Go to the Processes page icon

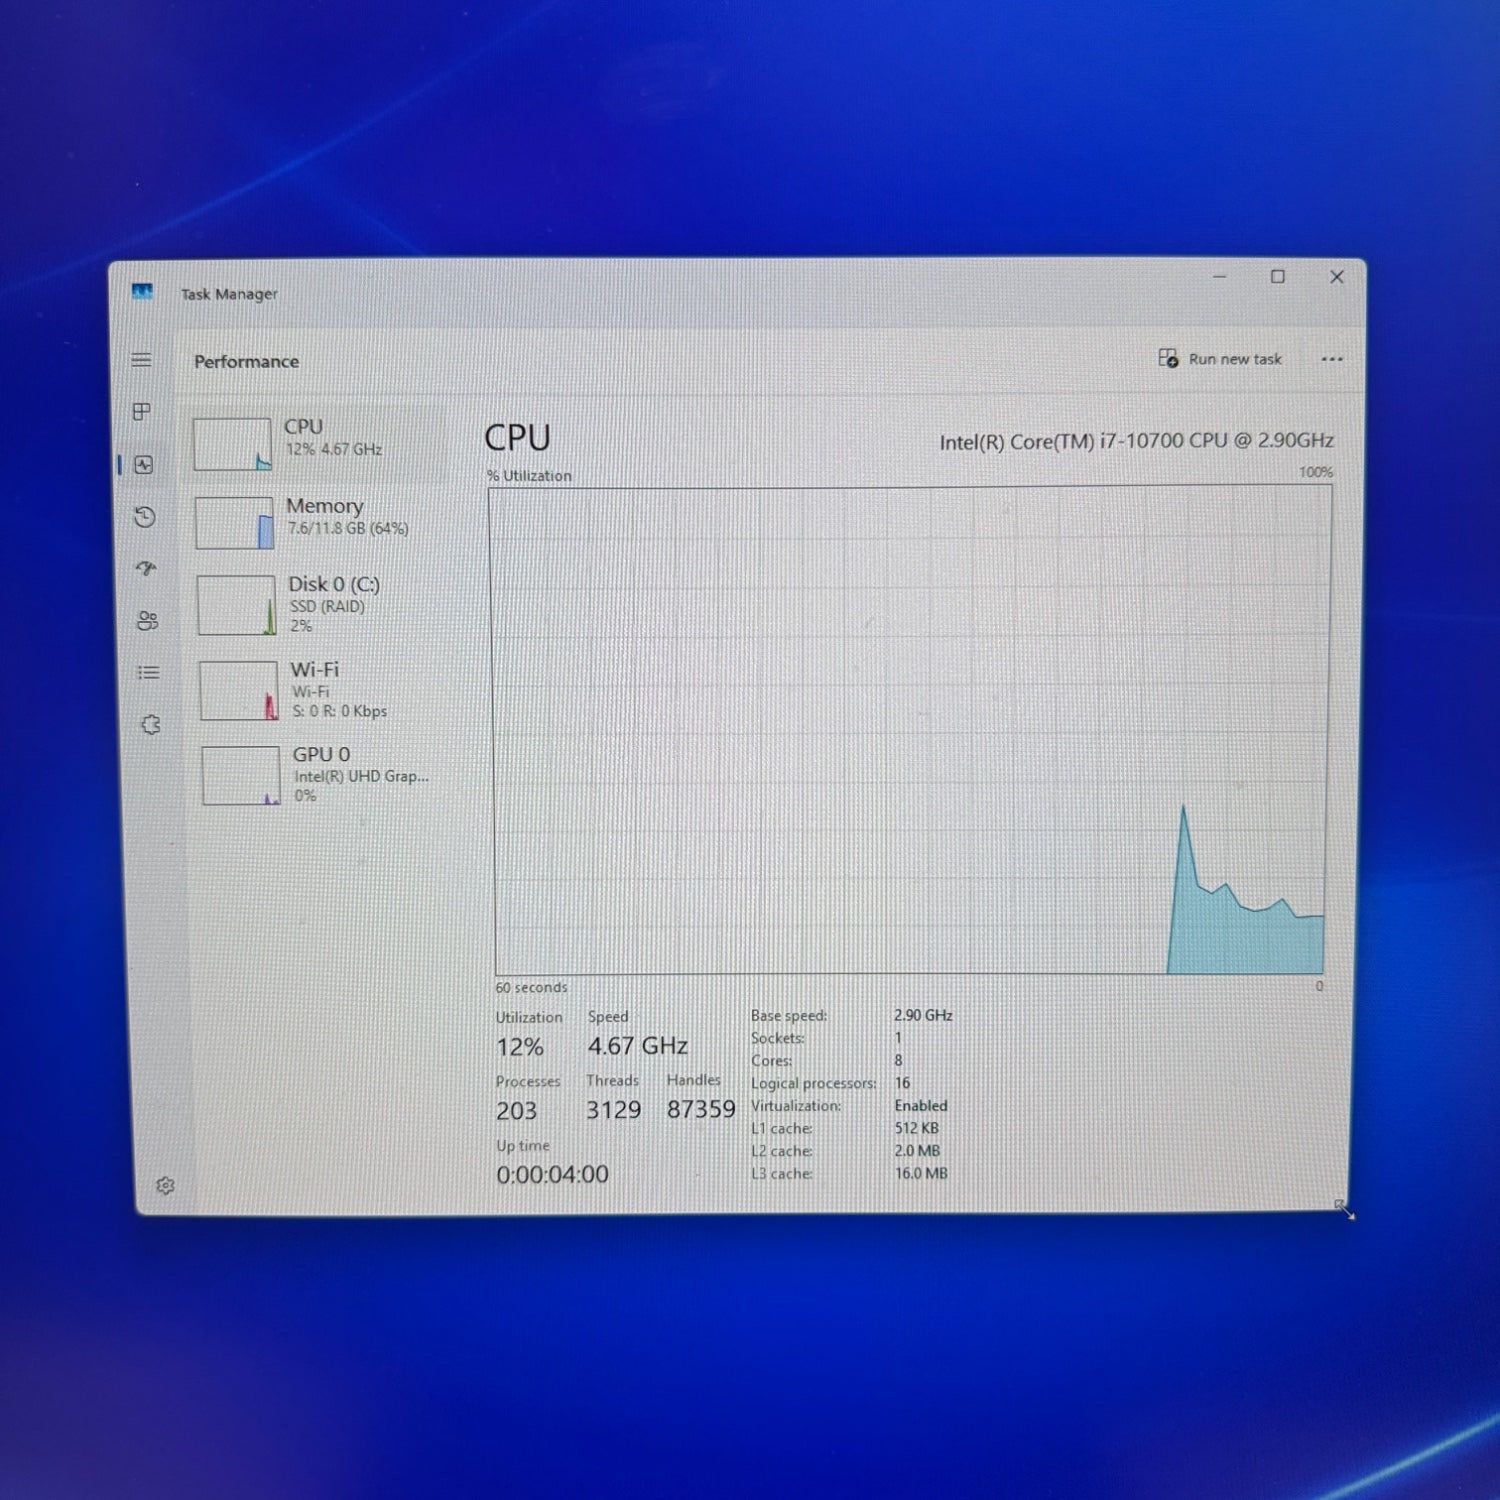[x=142, y=412]
